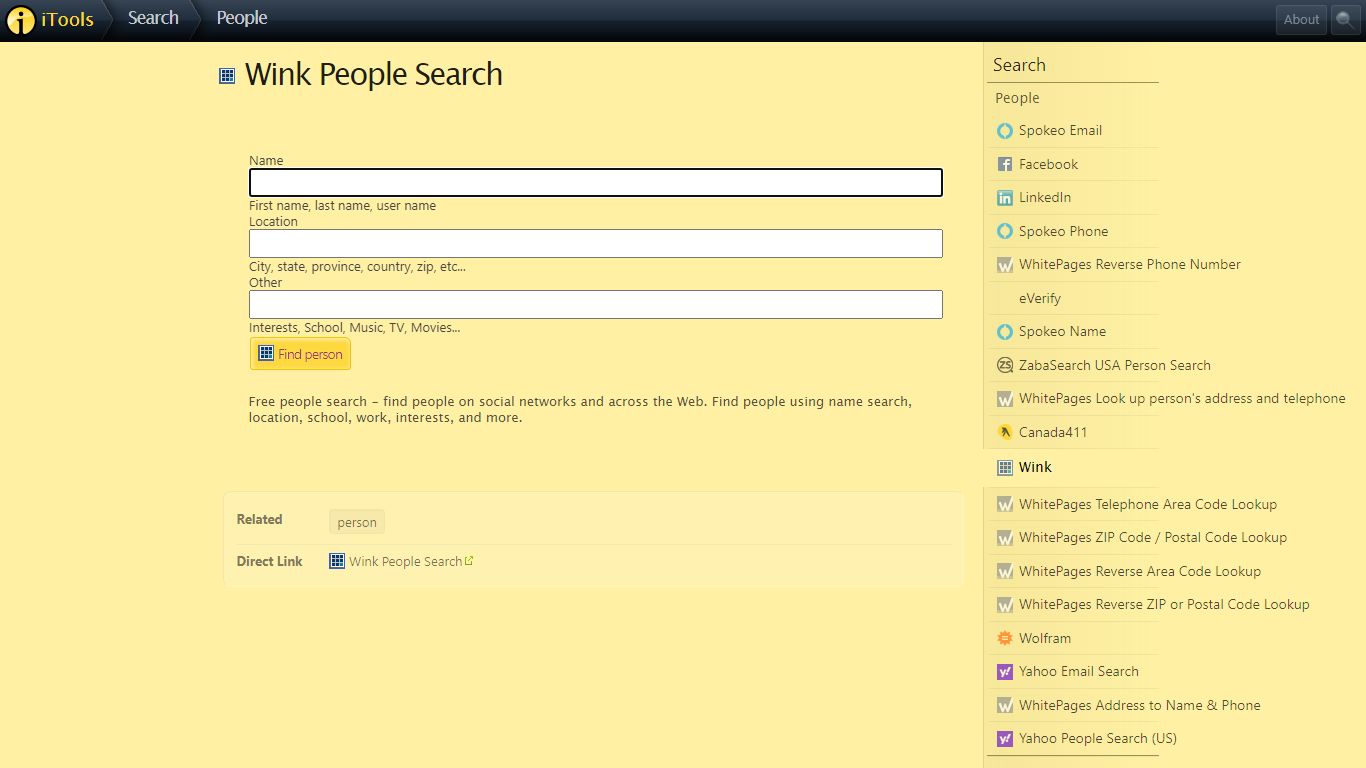Viewport: 1366px width, 768px height.
Task: Open the Spokeo Phone link
Action: click(1063, 231)
